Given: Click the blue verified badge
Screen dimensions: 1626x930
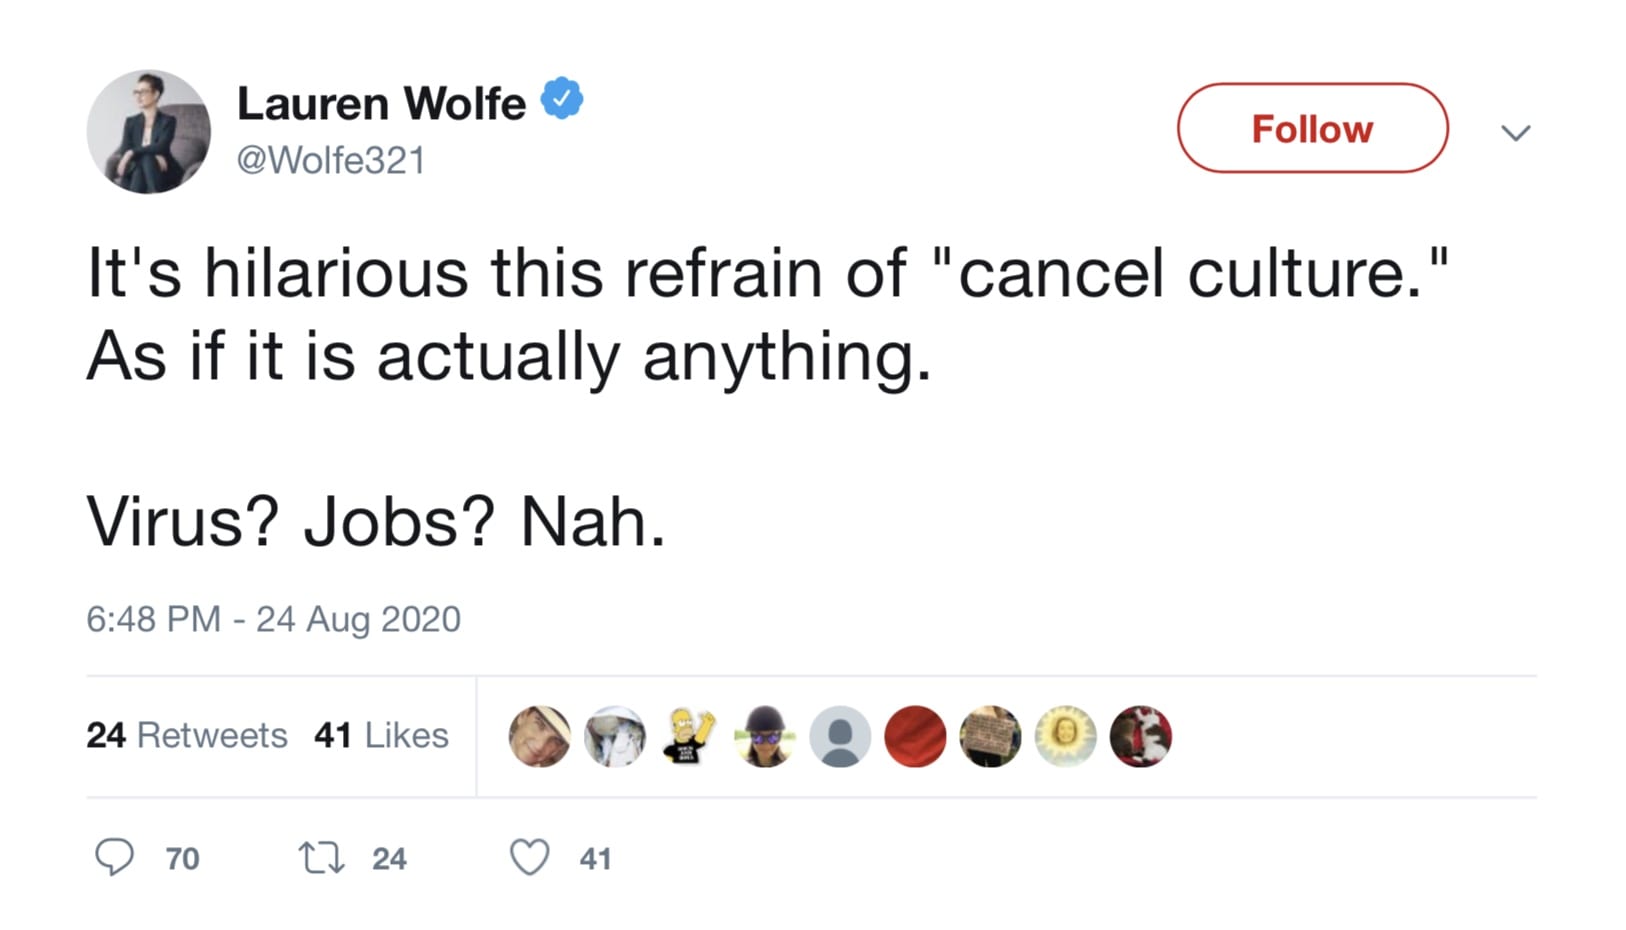Looking at the screenshot, I should click(562, 99).
